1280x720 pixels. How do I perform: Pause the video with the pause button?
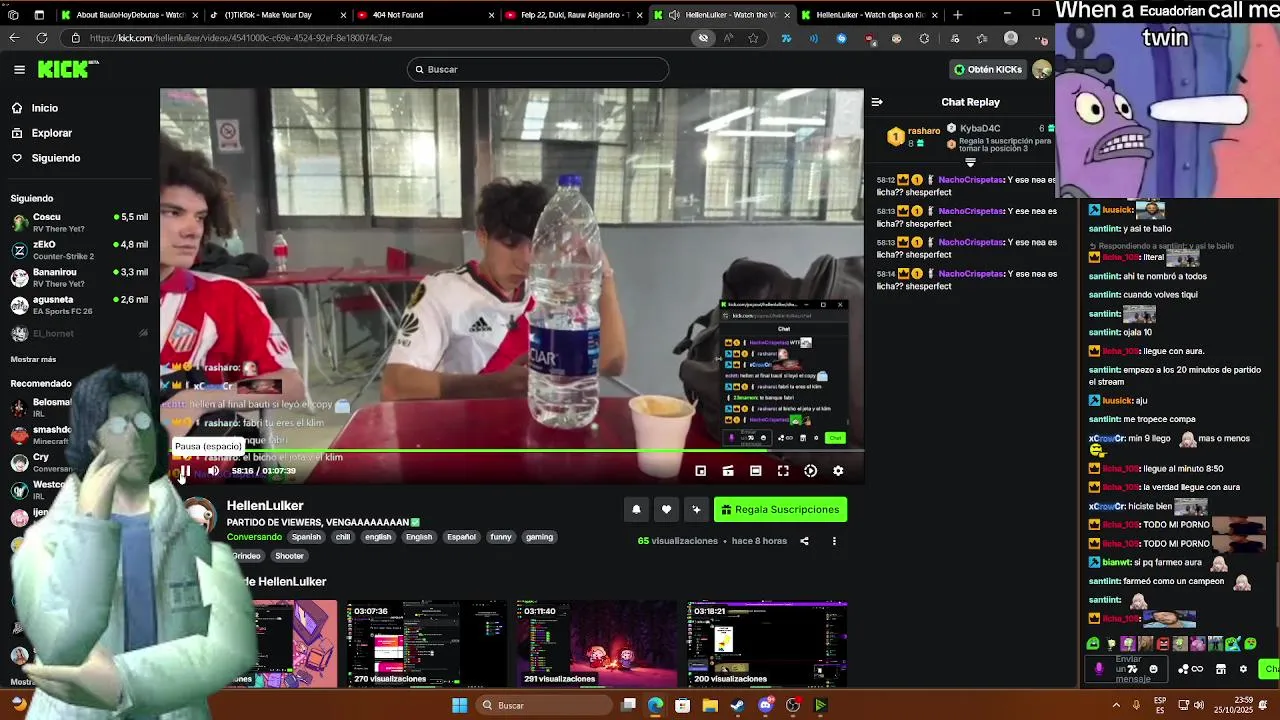click(x=185, y=471)
